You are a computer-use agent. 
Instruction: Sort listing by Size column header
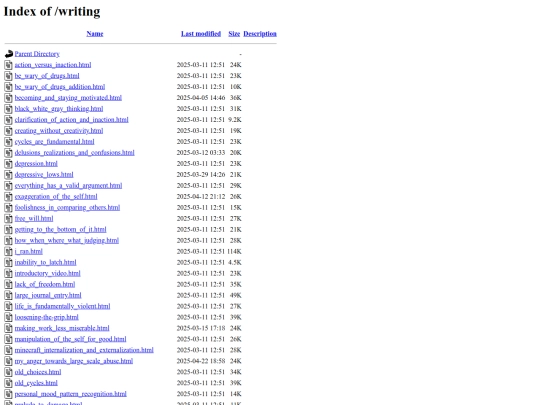234,34
